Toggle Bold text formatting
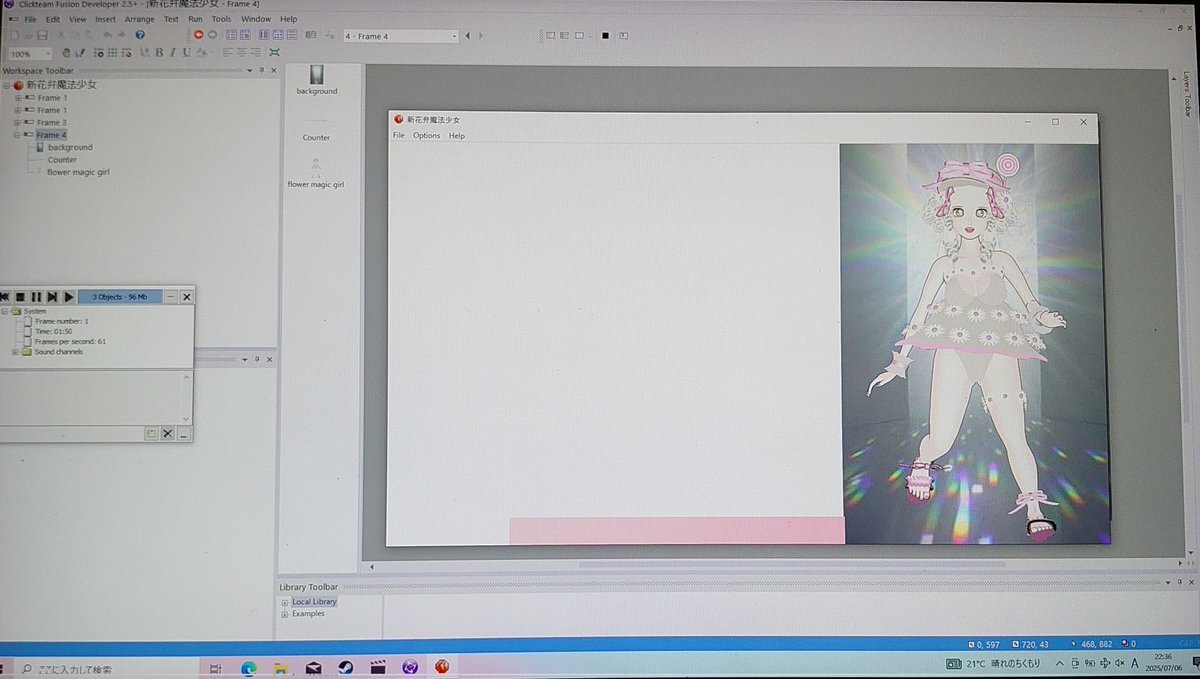 159,52
